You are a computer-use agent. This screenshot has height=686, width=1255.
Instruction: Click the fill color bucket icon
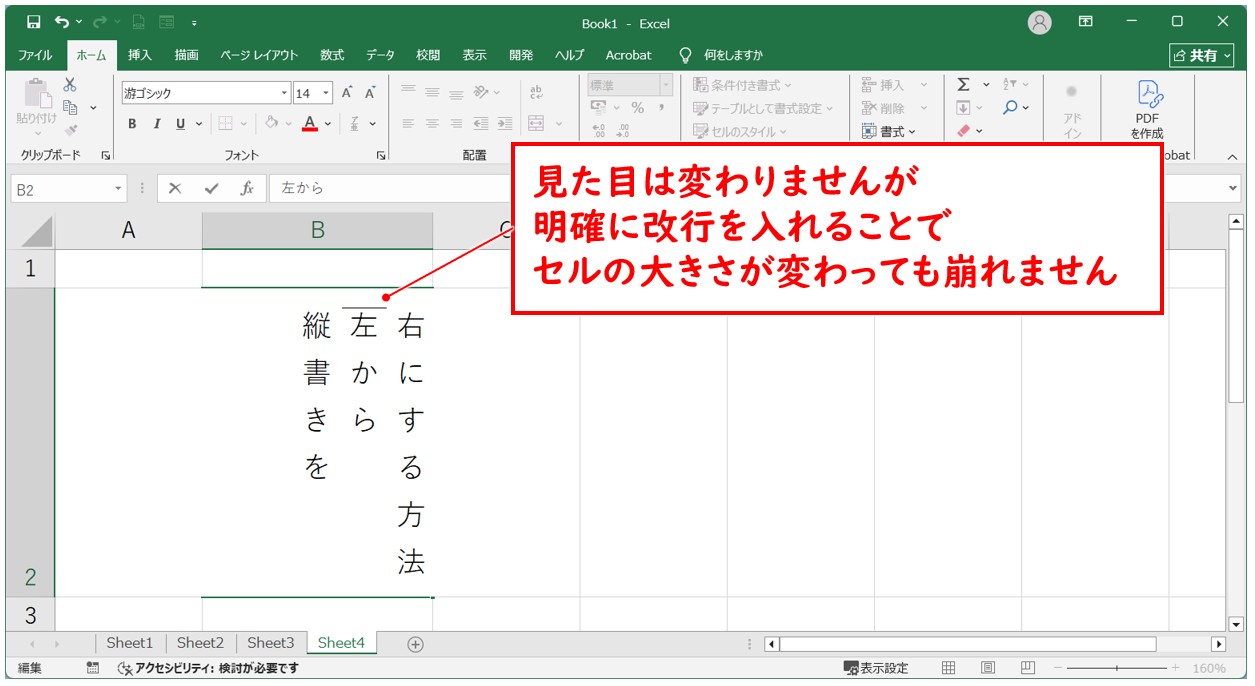271,124
